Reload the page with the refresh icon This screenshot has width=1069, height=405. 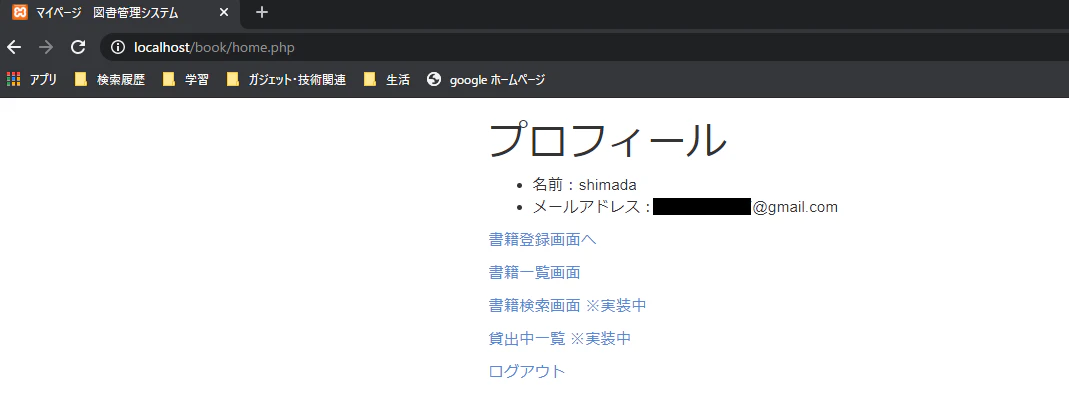coord(78,47)
